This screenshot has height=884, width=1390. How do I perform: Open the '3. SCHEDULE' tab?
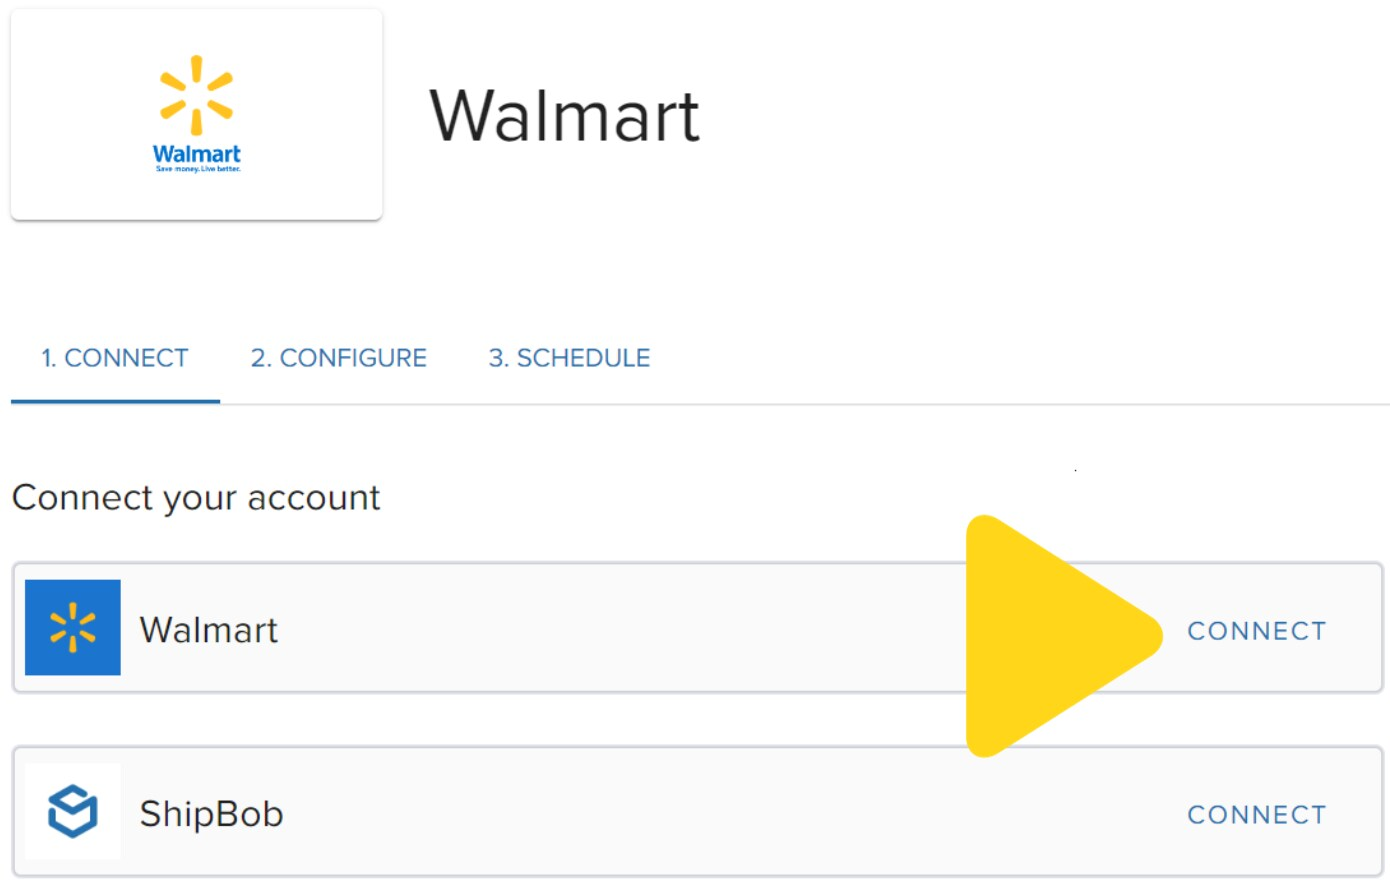568,358
